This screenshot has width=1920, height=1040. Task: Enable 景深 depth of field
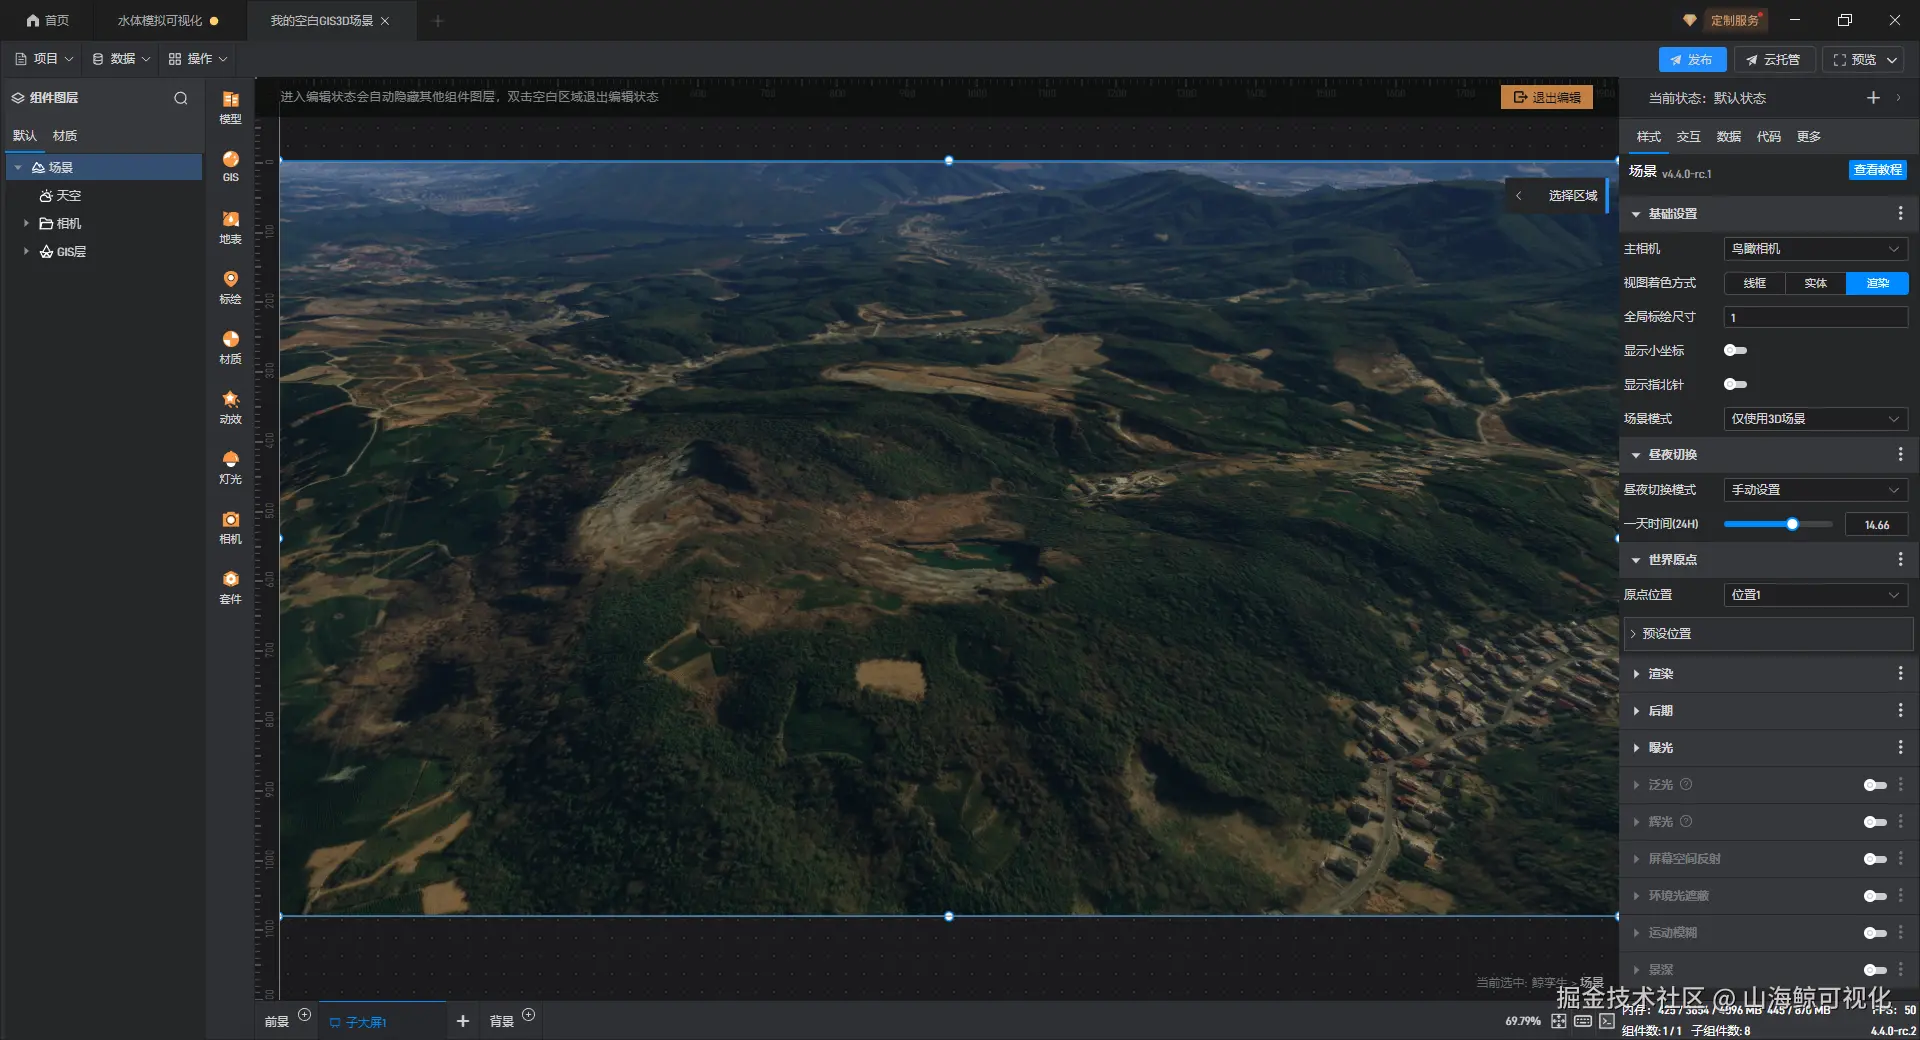tap(1875, 970)
